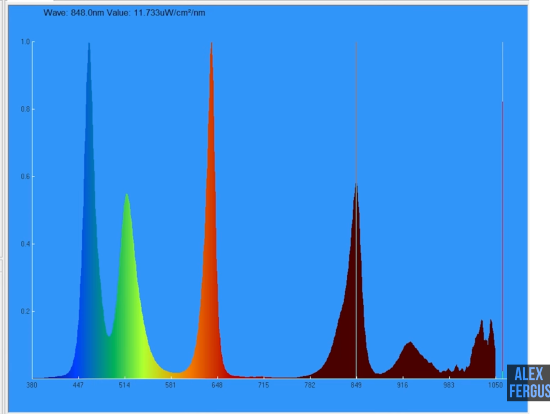Click the blue peak tip near 460nm
Image resolution: width=550 pixels, height=416 pixels.
tap(89, 45)
